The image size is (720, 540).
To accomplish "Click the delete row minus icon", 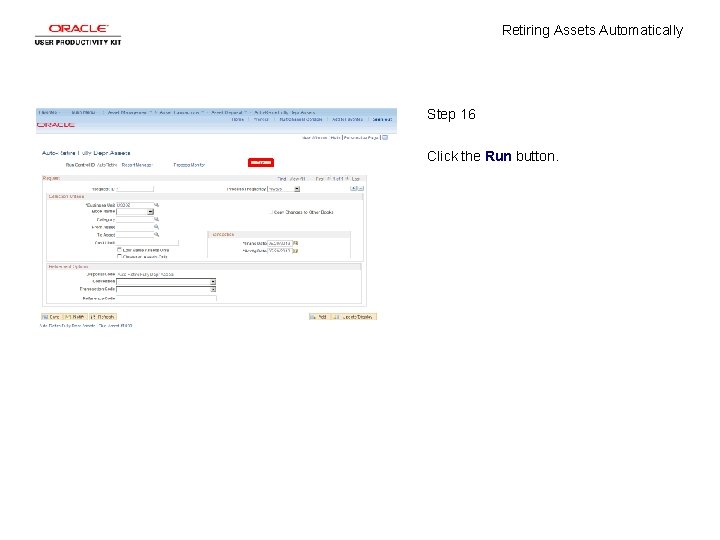I will (x=360, y=188).
